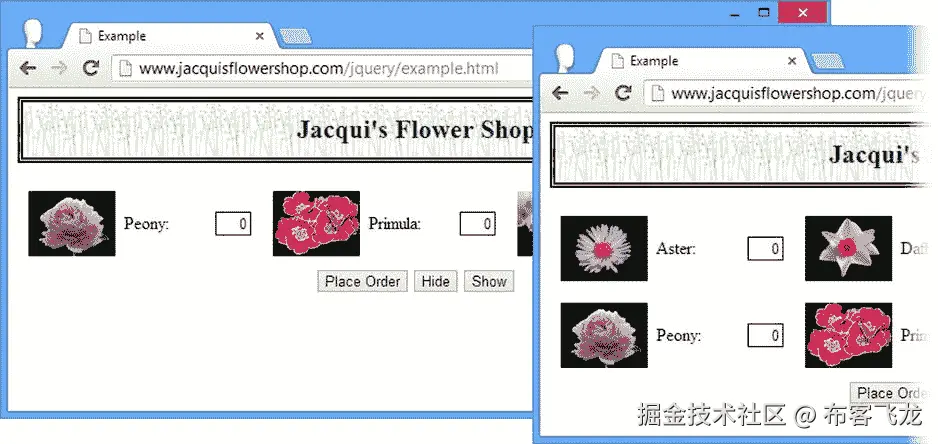This screenshot has height=444, width=938.
Task: Click the page icon in the right address bar
Action: tap(658, 93)
